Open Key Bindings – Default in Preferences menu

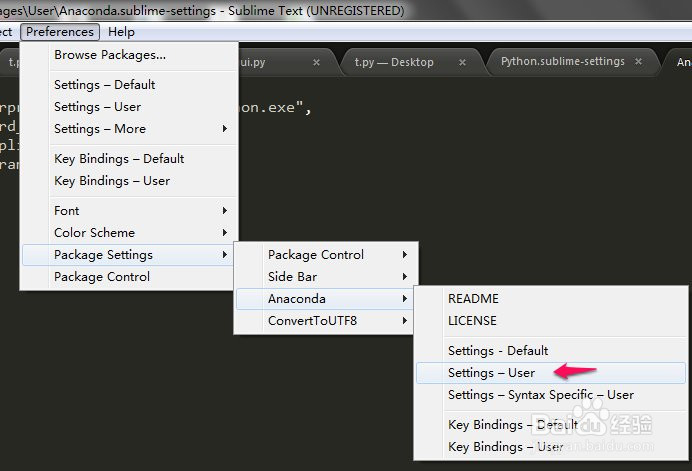[x=128, y=159]
